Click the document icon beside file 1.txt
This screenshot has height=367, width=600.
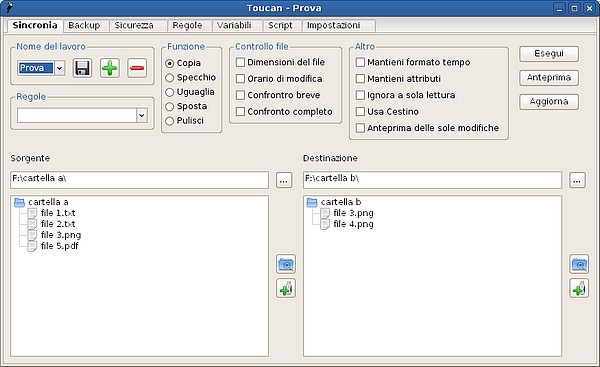click(33, 213)
